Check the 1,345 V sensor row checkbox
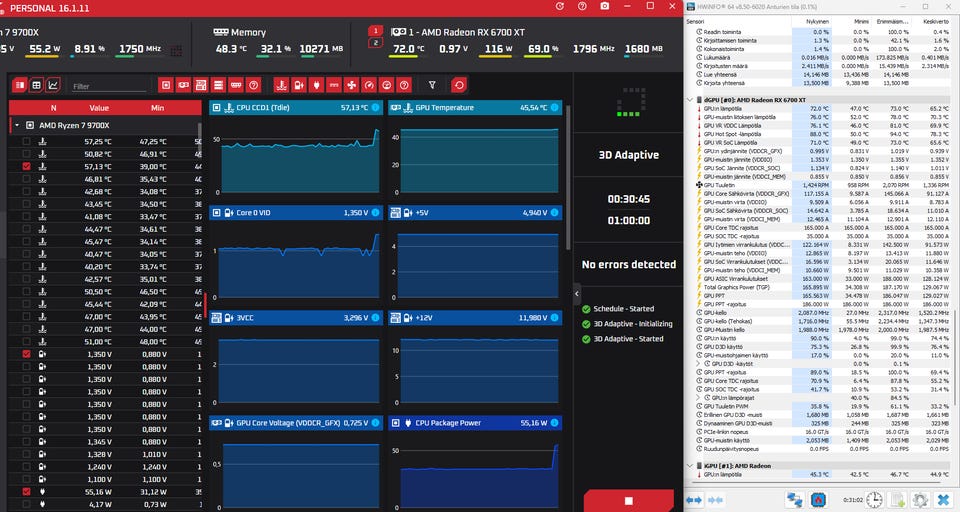The image size is (960, 512). [x=26, y=442]
